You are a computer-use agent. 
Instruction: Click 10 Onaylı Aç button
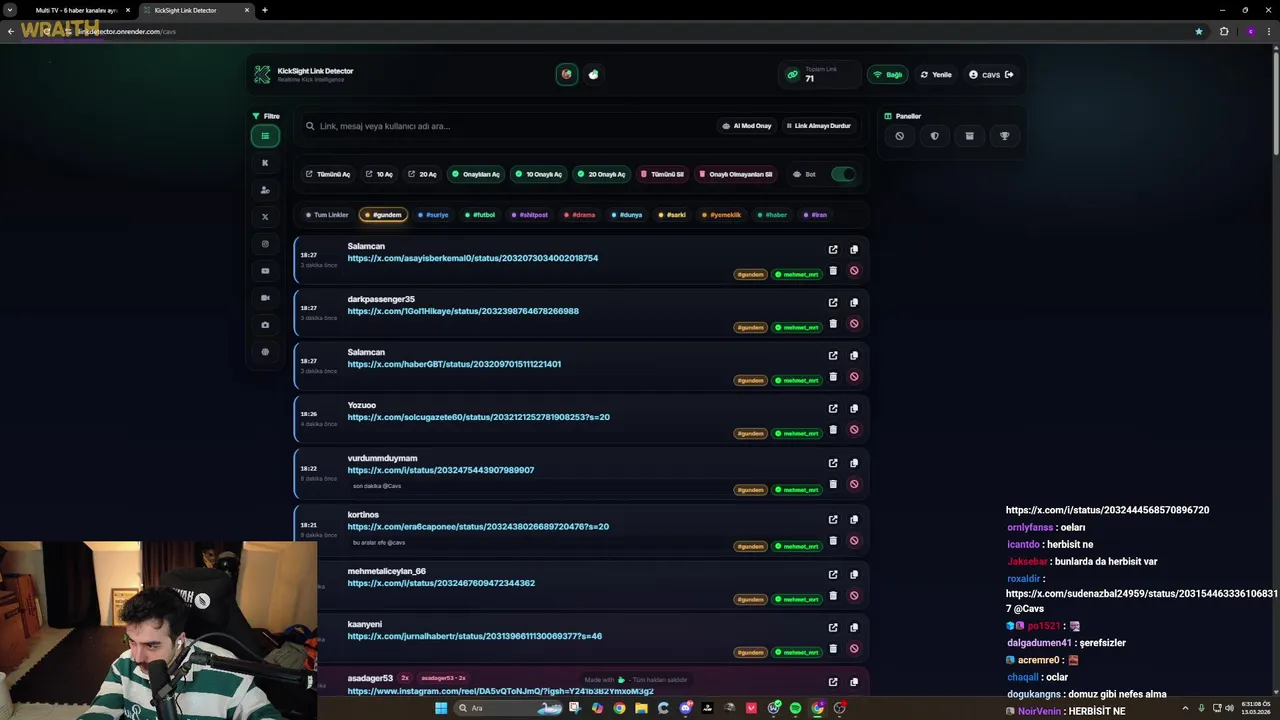538,174
